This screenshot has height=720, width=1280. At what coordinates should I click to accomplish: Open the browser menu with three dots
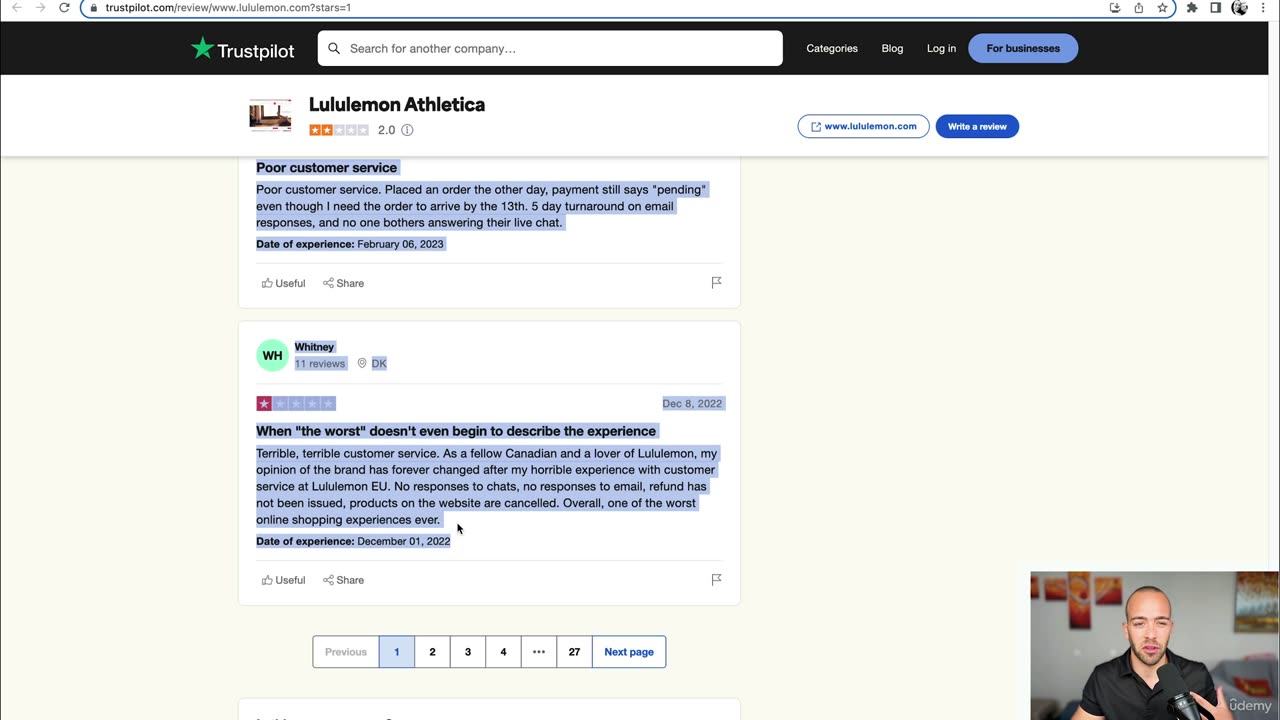pyautogui.click(x=1264, y=7)
